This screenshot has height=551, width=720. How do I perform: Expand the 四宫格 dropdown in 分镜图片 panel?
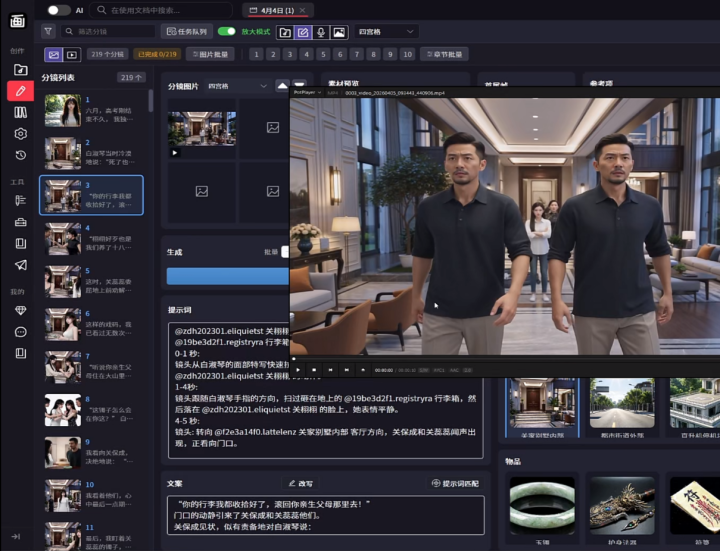[x=237, y=87]
